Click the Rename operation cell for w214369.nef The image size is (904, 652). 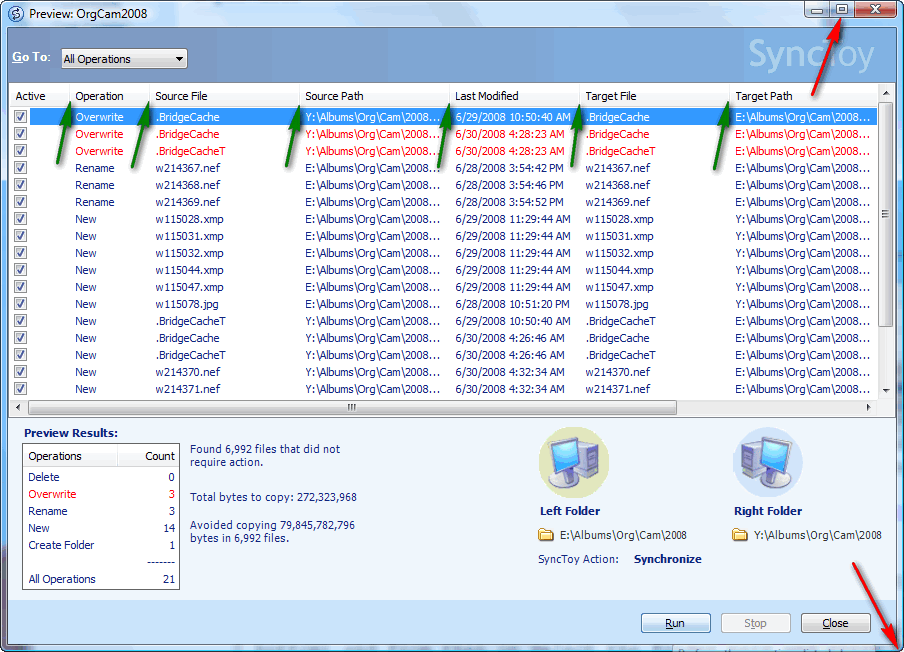(95, 202)
